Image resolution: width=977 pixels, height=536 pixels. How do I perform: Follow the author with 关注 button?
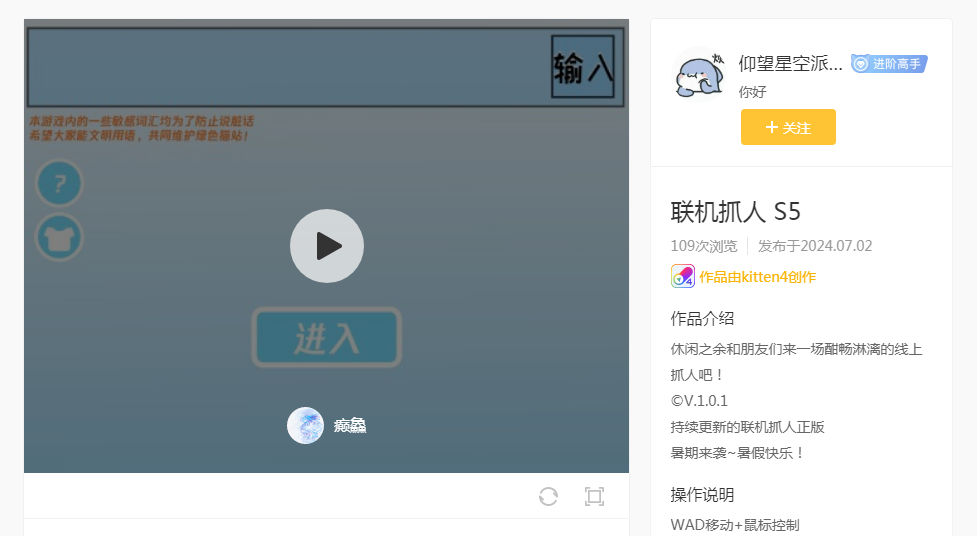point(788,127)
